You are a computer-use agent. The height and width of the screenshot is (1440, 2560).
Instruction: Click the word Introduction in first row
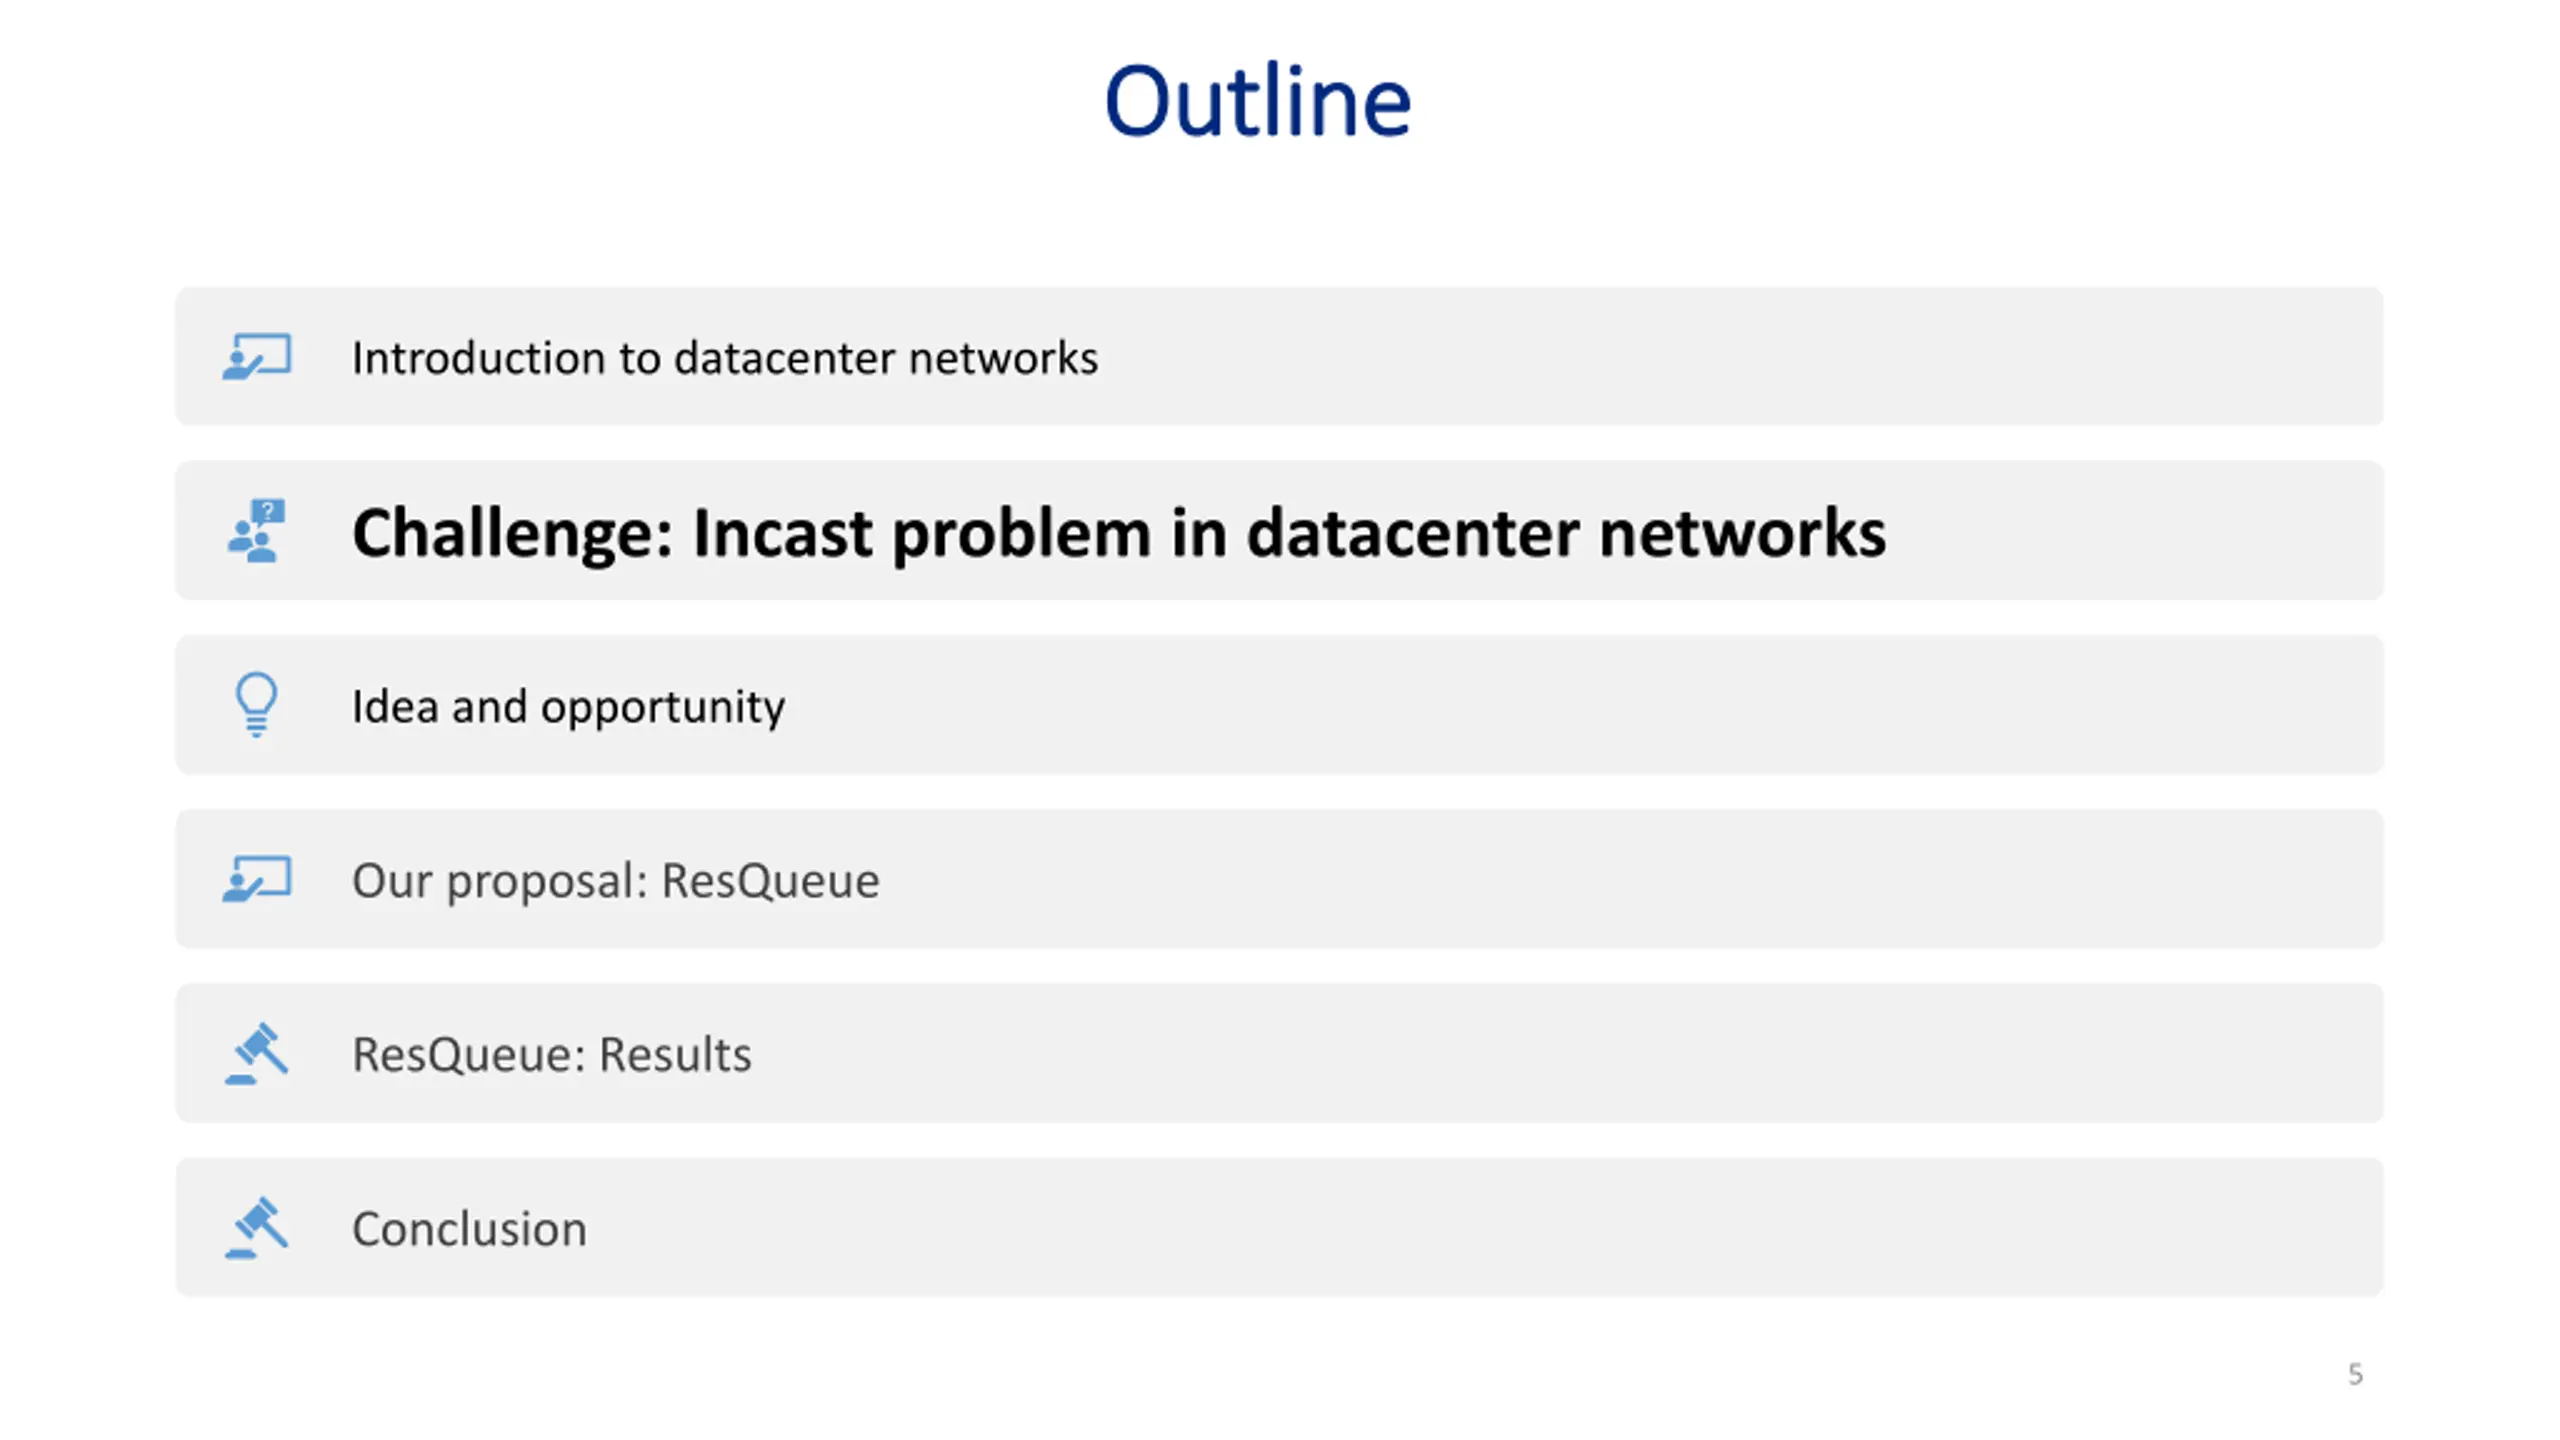tap(479, 358)
